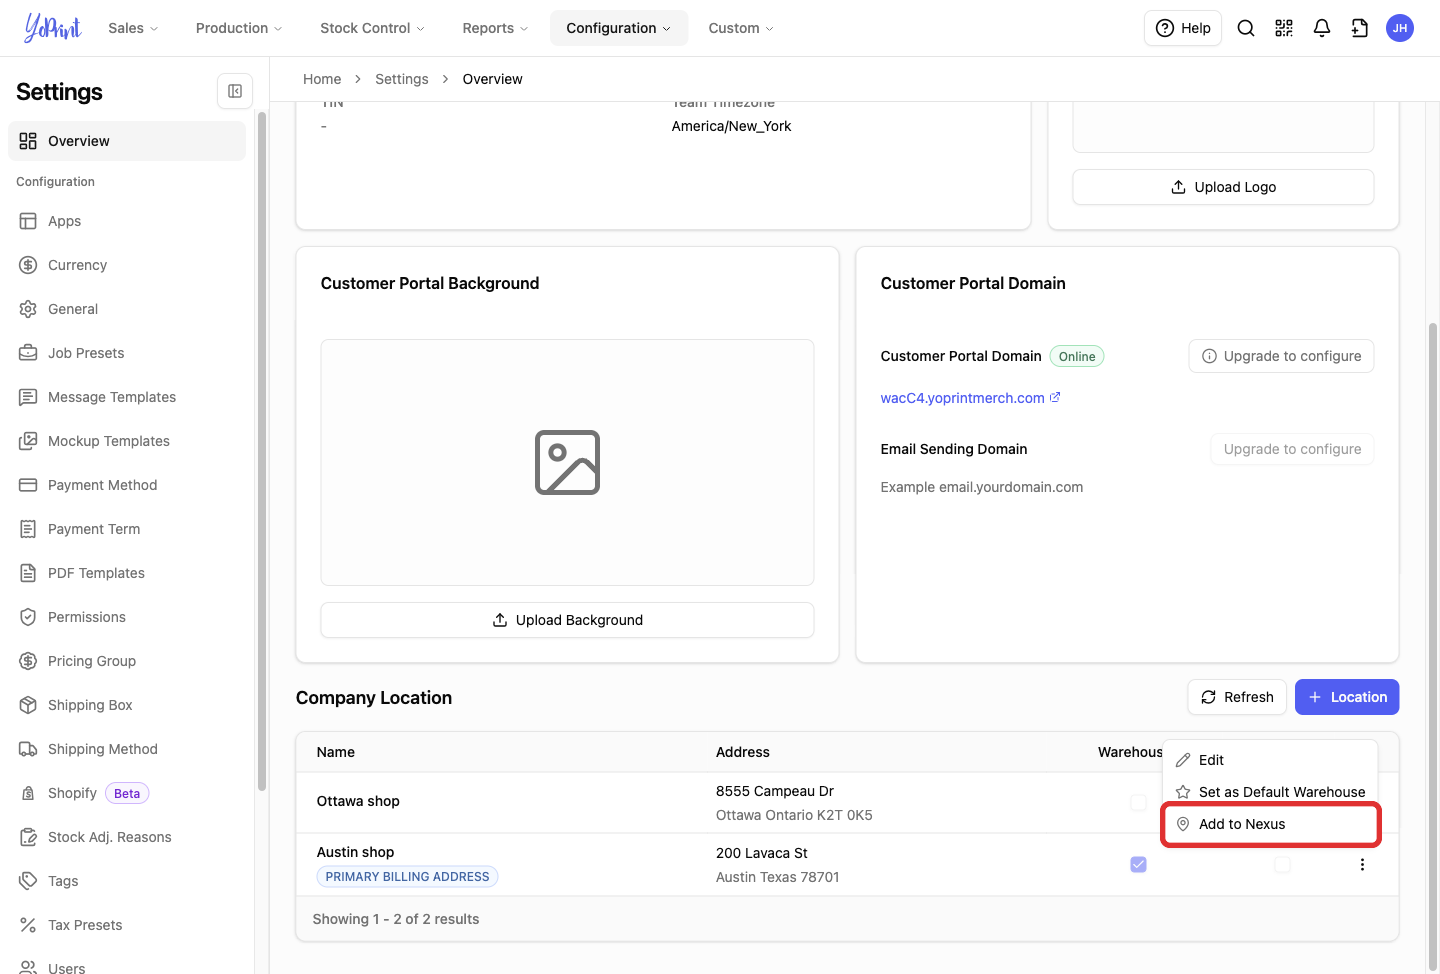
Task: Click Upgrade to configure for Customer Portal Domain
Action: coord(1281,356)
